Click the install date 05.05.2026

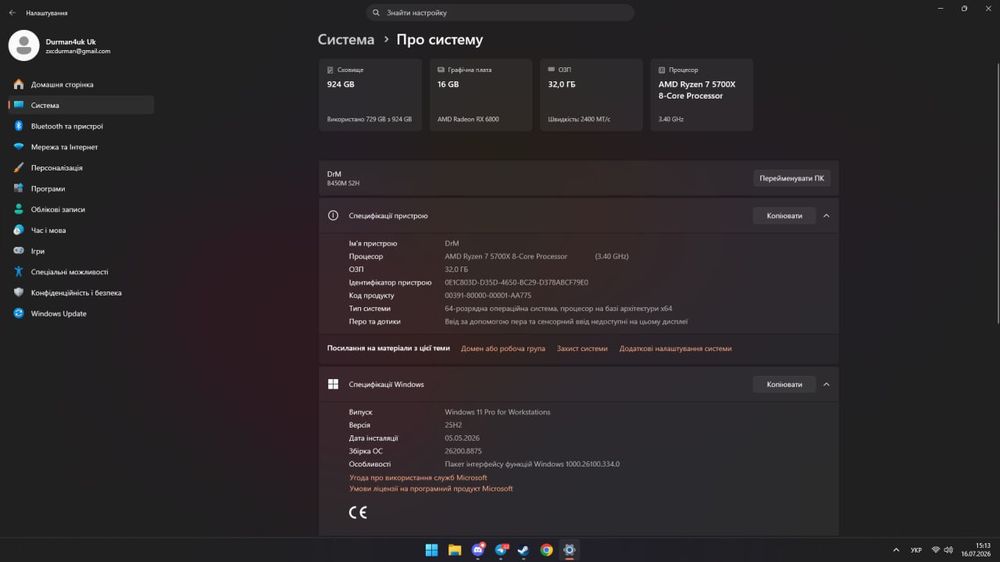click(x=462, y=438)
